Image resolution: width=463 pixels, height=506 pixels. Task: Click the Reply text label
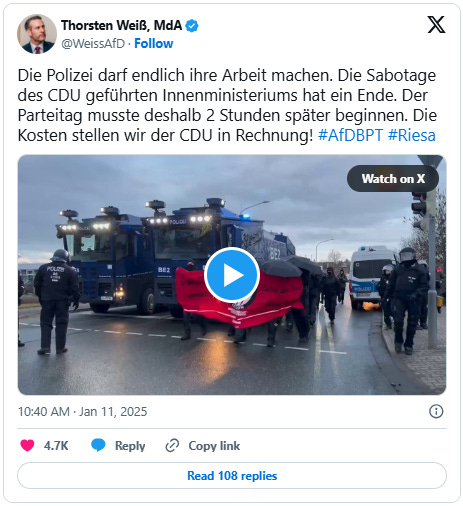tap(130, 446)
